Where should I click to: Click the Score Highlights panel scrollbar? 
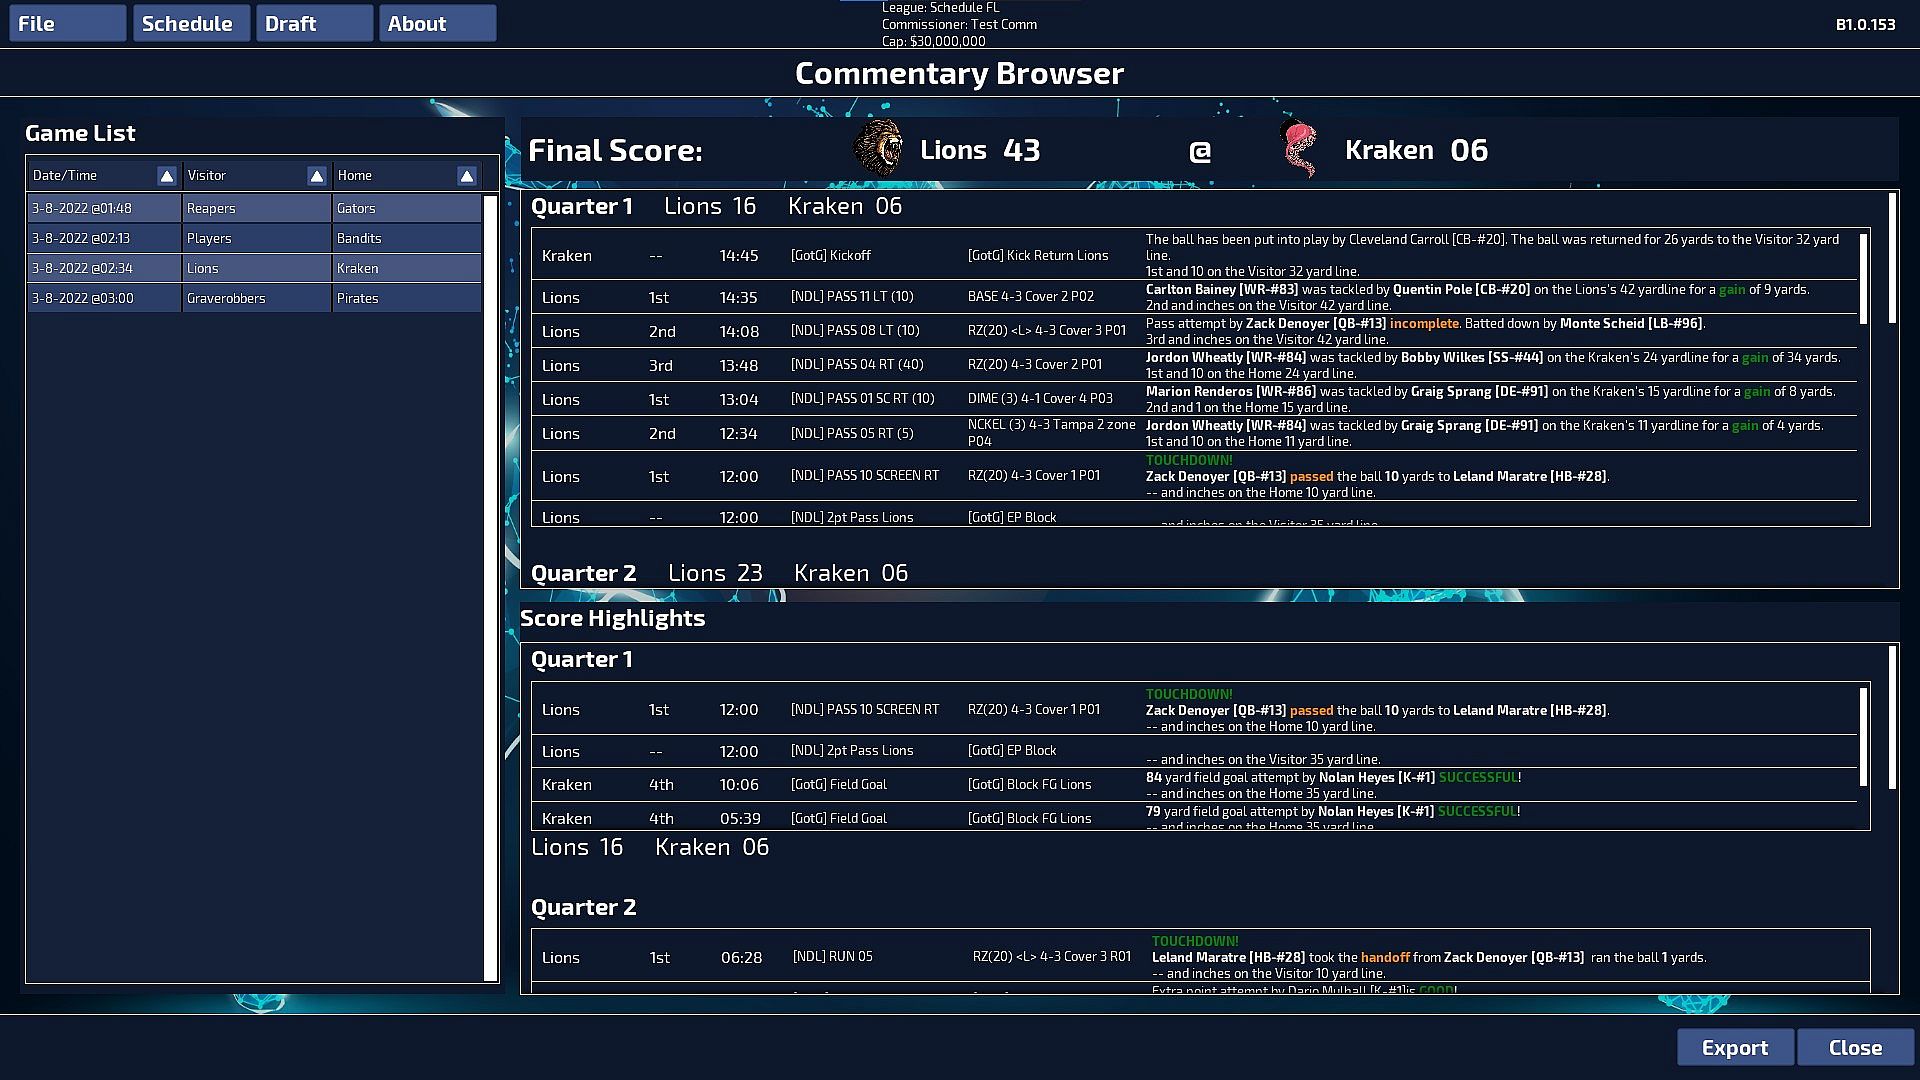[1892, 717]
